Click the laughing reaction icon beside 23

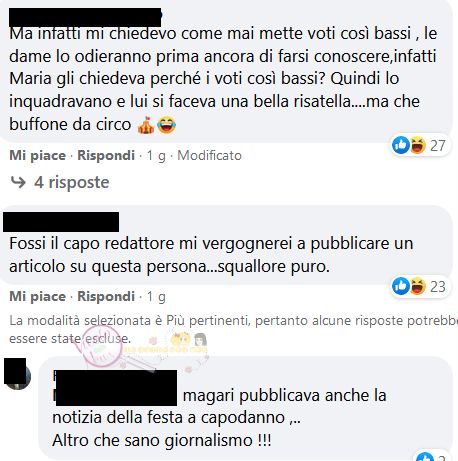coord(418,286)
